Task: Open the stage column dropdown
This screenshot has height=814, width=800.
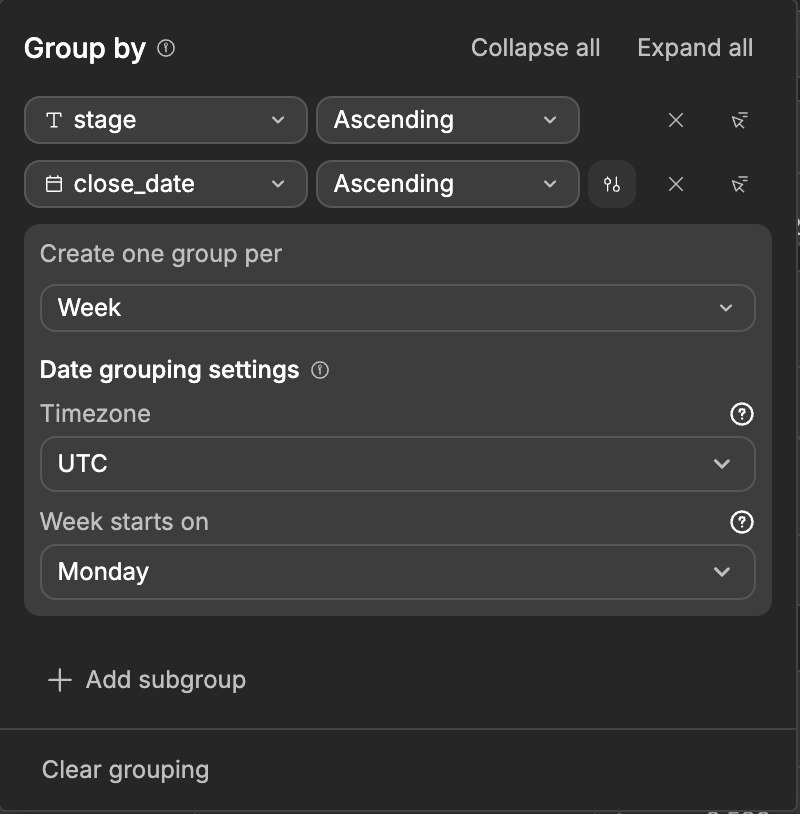Action: (166, 120)
